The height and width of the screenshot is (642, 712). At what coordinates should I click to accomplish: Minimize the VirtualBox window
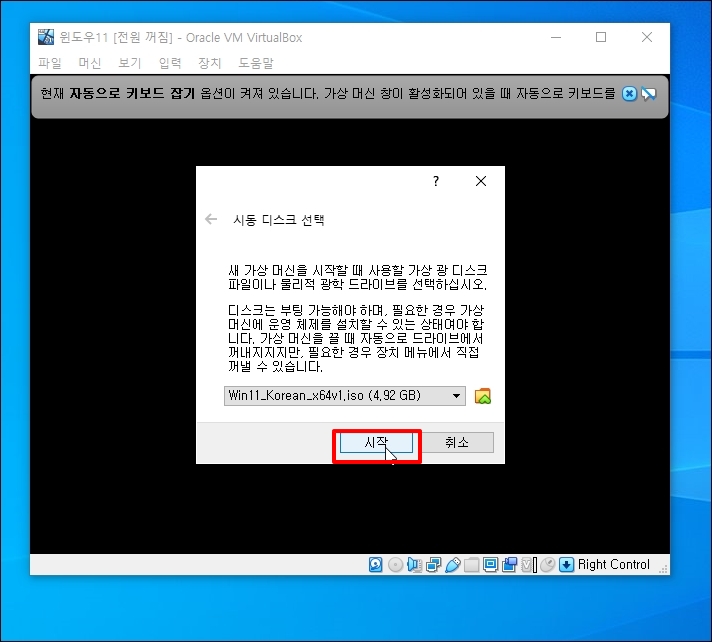pyautogui.click(x=556, y=37)
